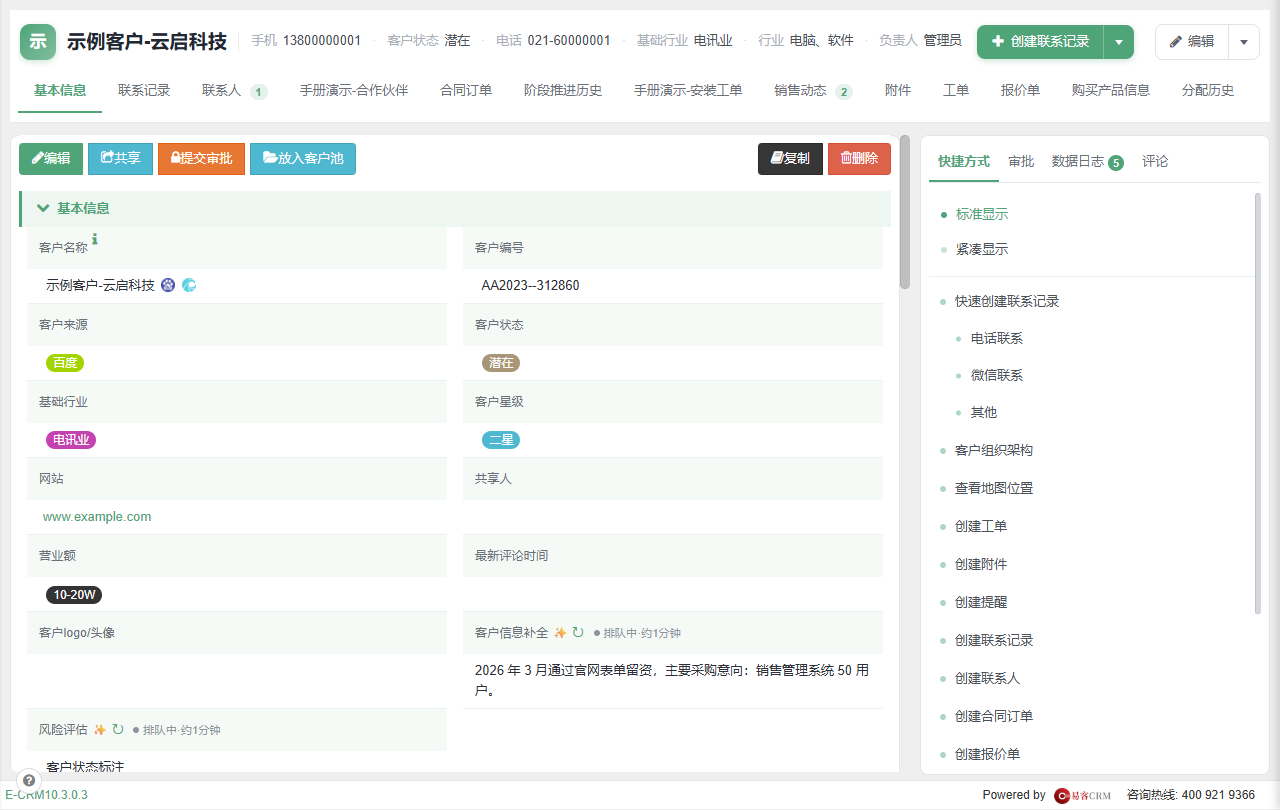
Task: Collapse the 基本信息 section chevron
Action: click(x=43, y=208)
